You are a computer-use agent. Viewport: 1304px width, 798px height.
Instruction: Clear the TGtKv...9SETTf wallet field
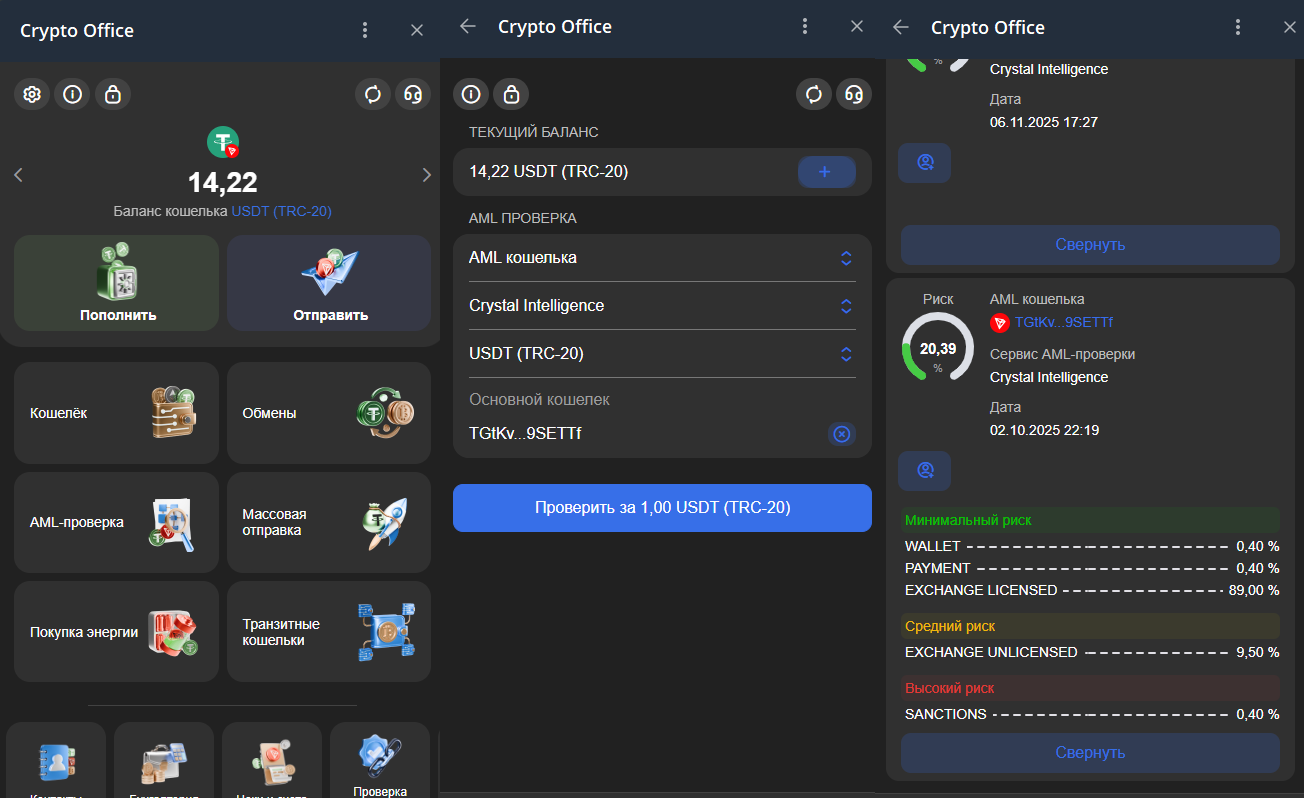(841, 434)
